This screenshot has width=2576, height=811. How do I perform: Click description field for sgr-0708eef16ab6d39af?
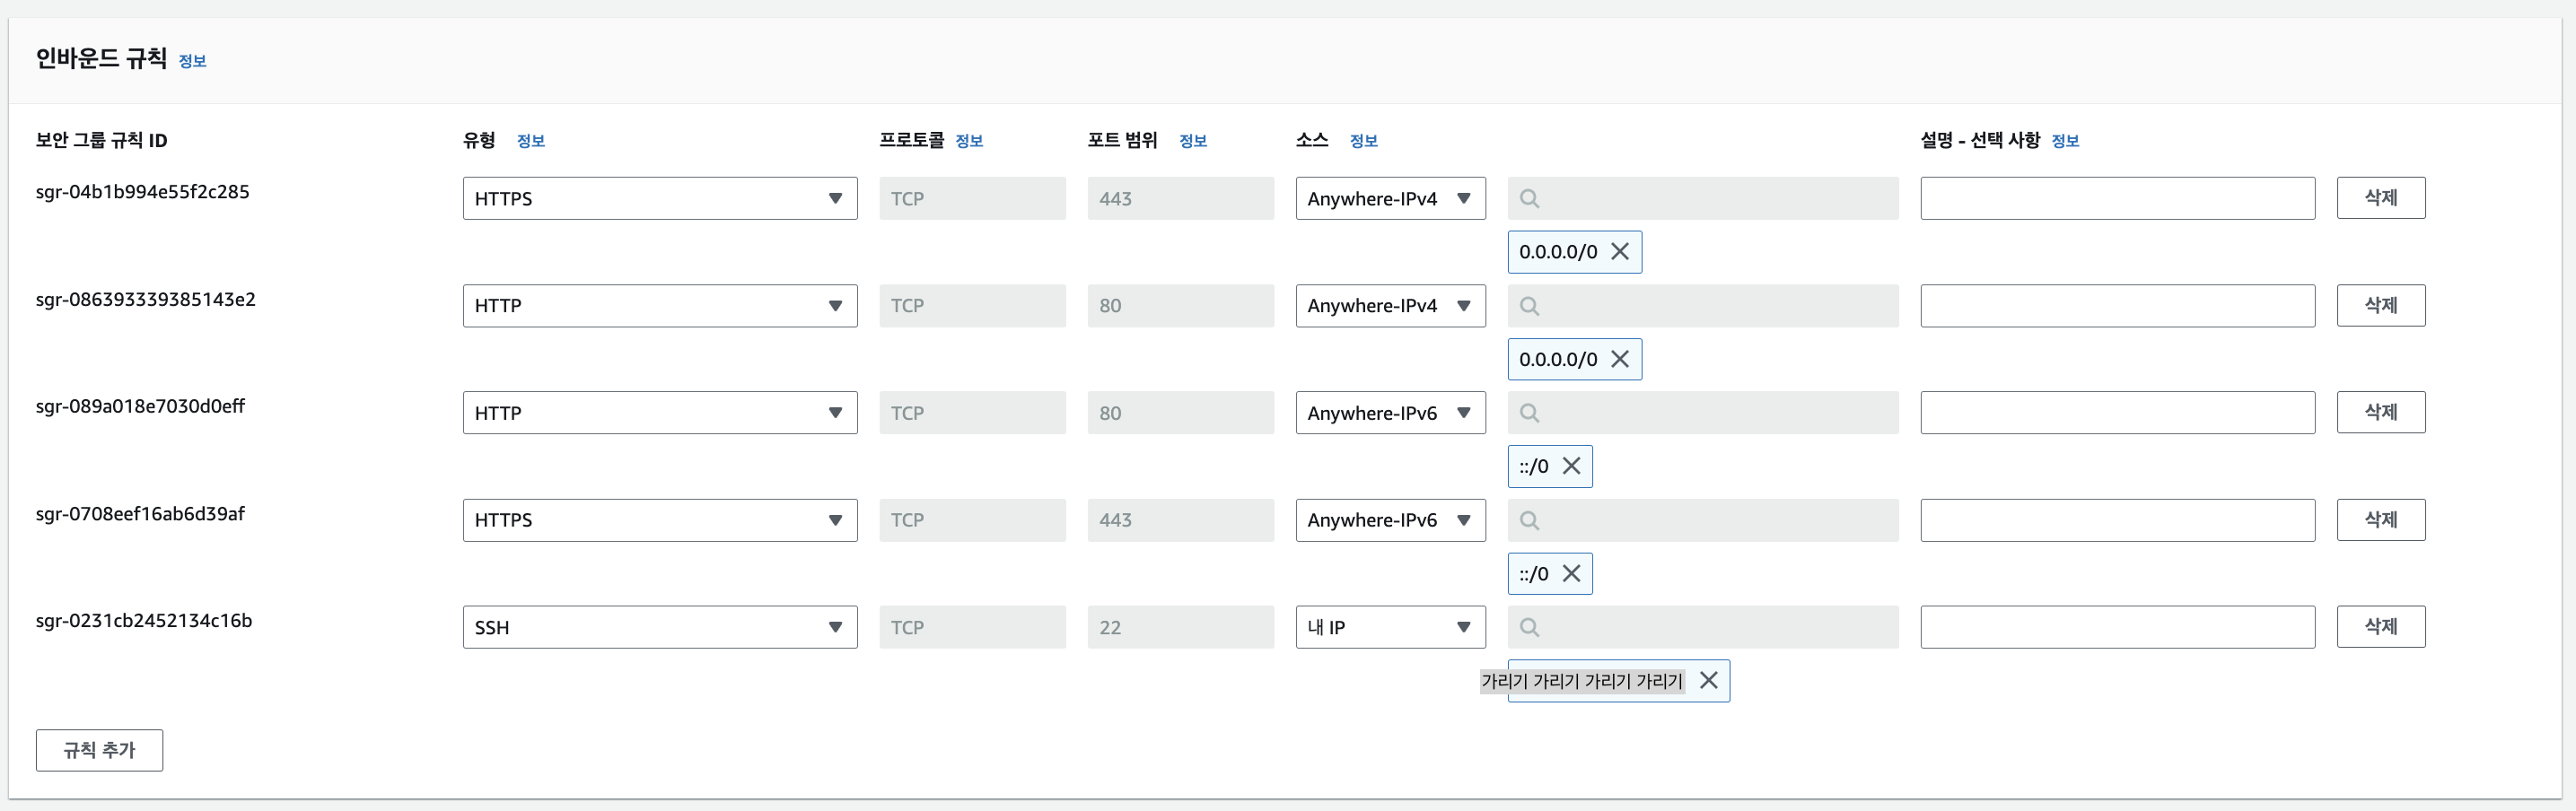pos(2118,520)
